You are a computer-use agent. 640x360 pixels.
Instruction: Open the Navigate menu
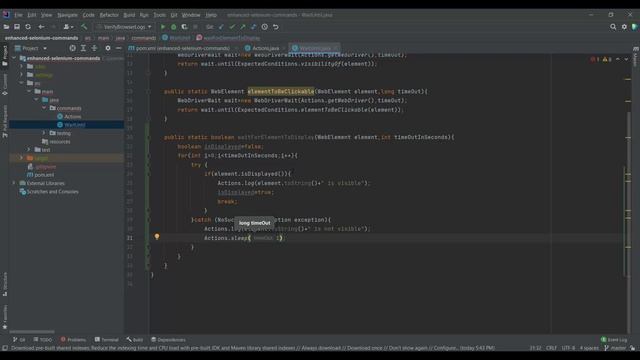pos(67,15)
